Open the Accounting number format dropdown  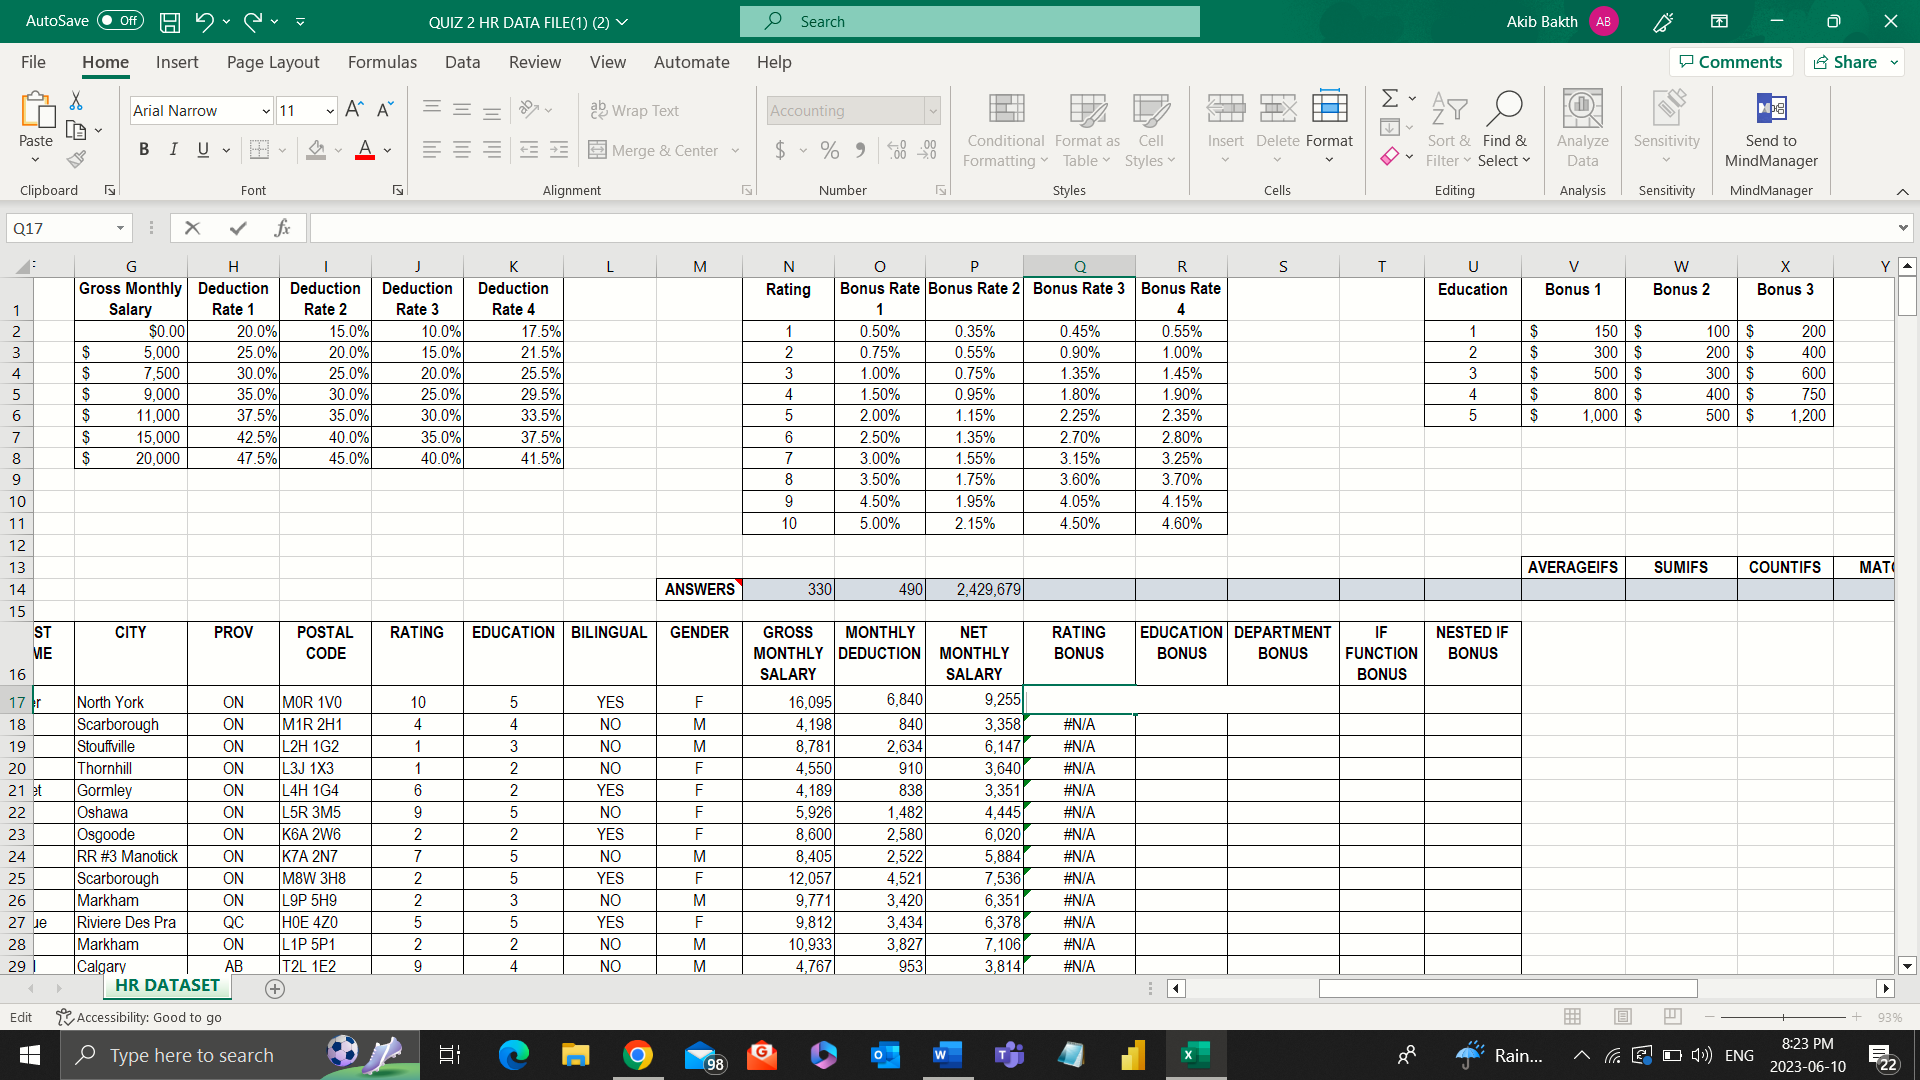coord(930,110)
